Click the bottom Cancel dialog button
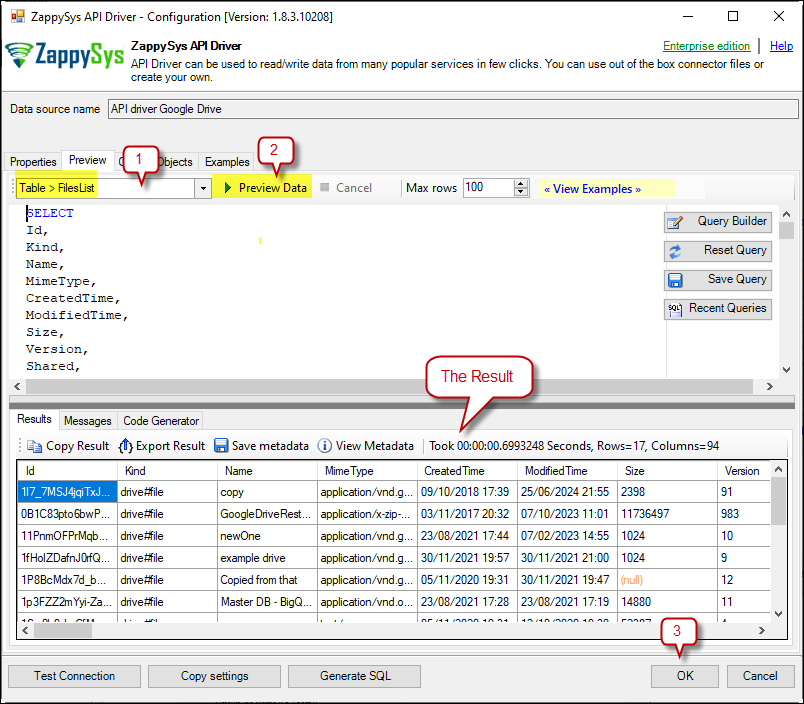 point(760,676)
